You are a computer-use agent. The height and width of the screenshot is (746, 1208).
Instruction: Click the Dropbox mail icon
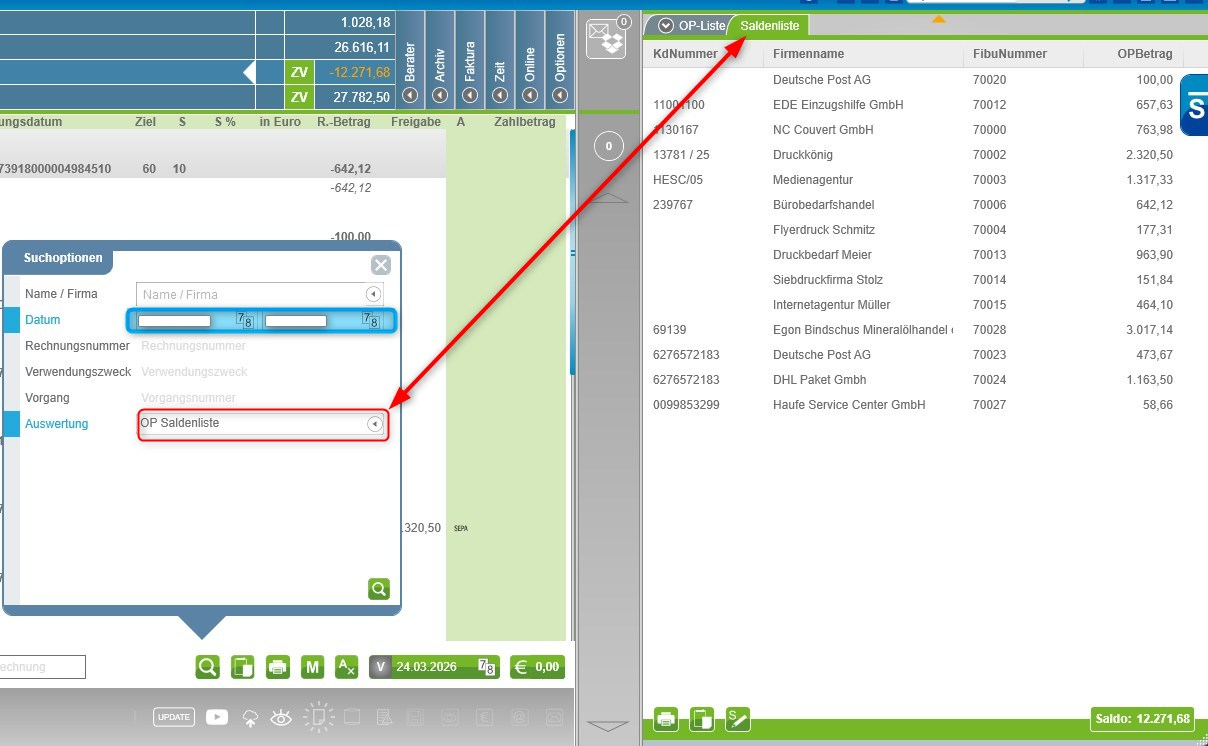pyautogui.click(x=605, y=38)
